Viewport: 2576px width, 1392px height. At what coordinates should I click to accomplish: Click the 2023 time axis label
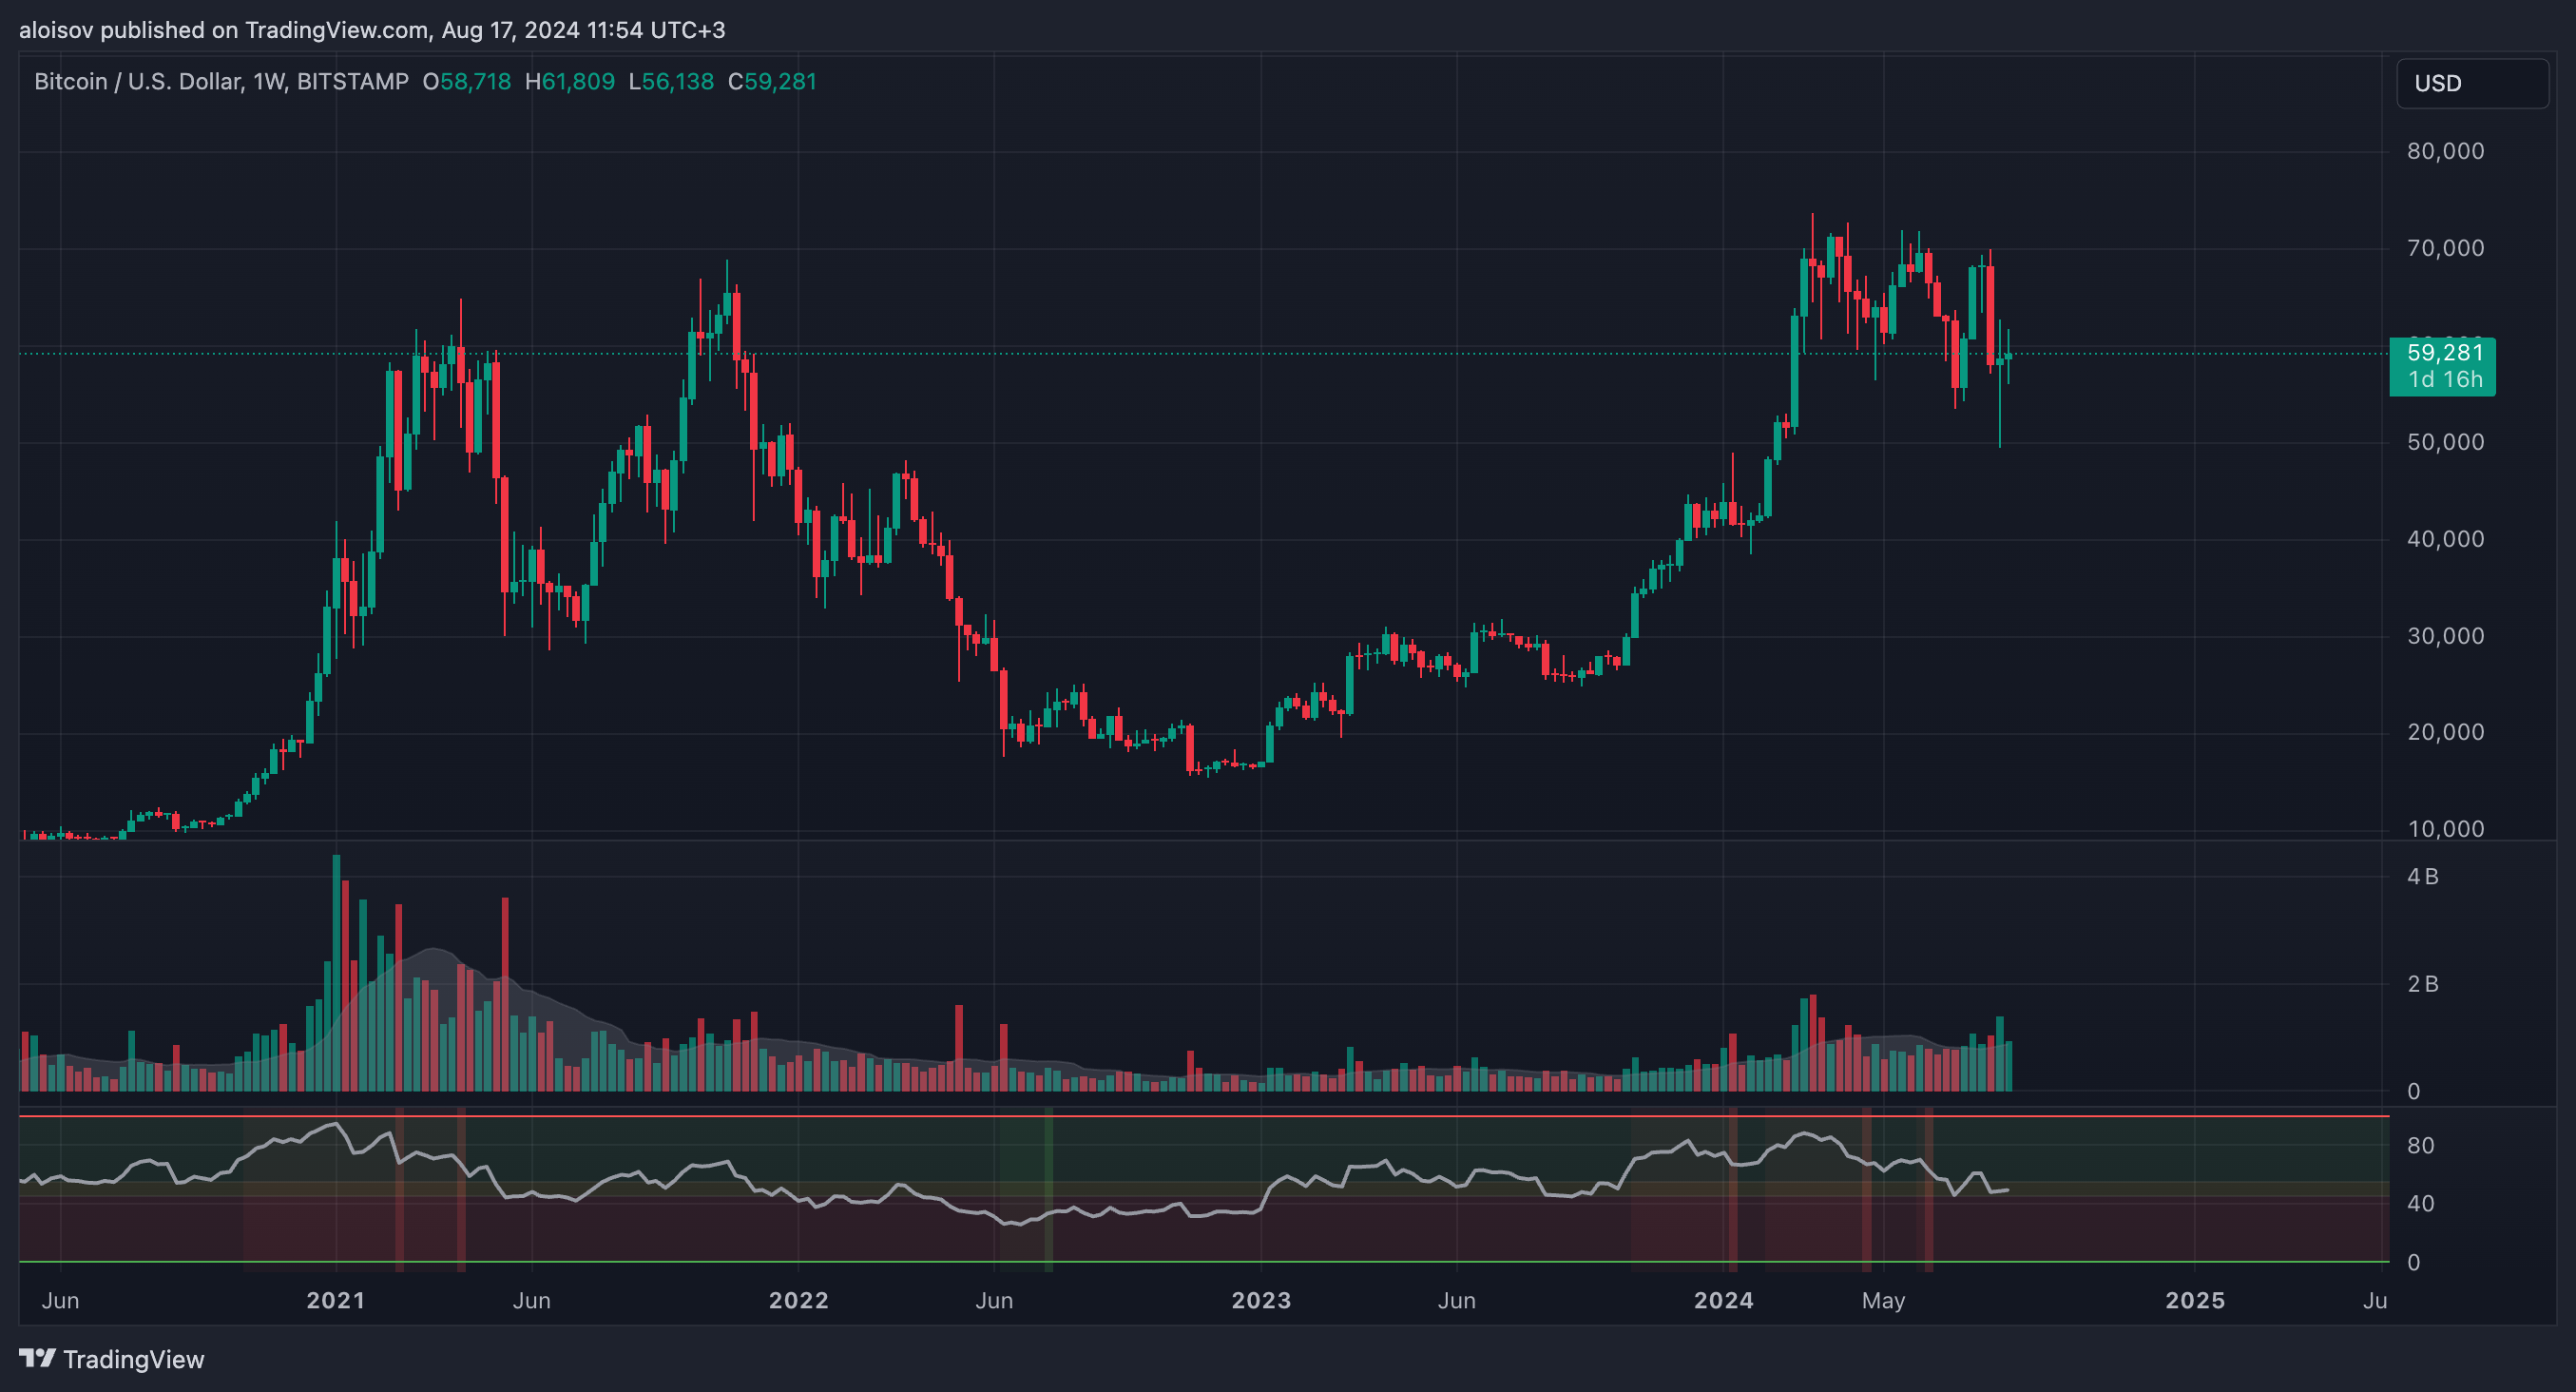1261,1300
